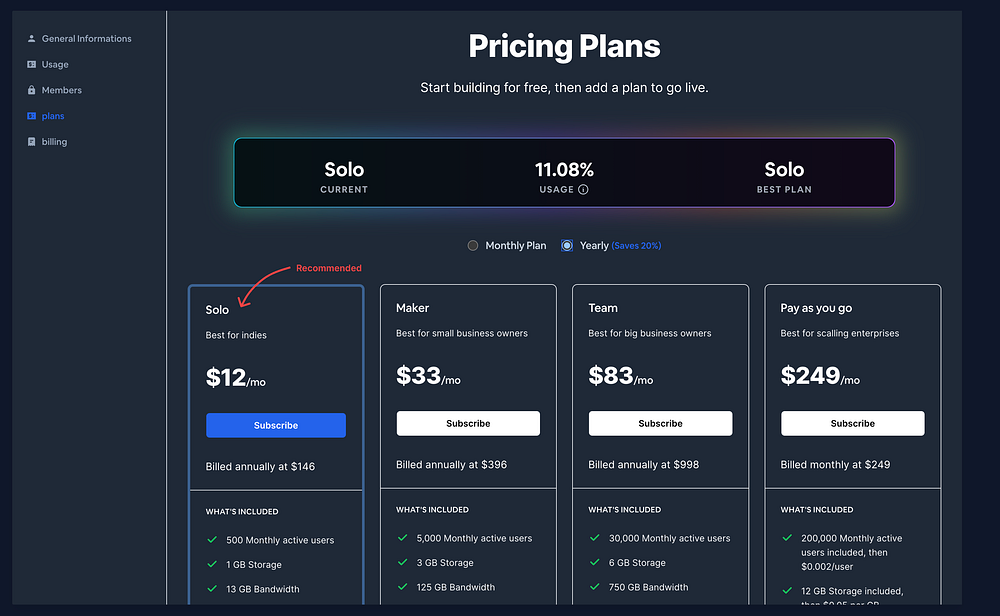Viewport: 1000px width, 616px height.
Task: Click the General Informations person icon
Action: pos(31,39)
